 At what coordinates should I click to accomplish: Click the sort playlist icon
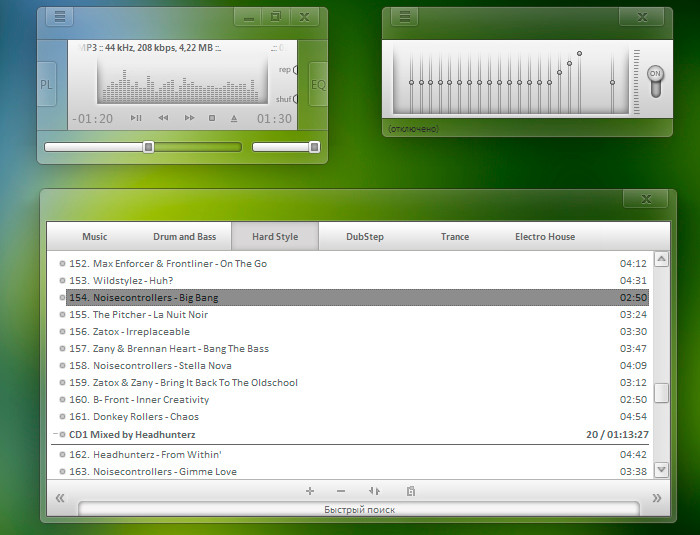[374, 491]
